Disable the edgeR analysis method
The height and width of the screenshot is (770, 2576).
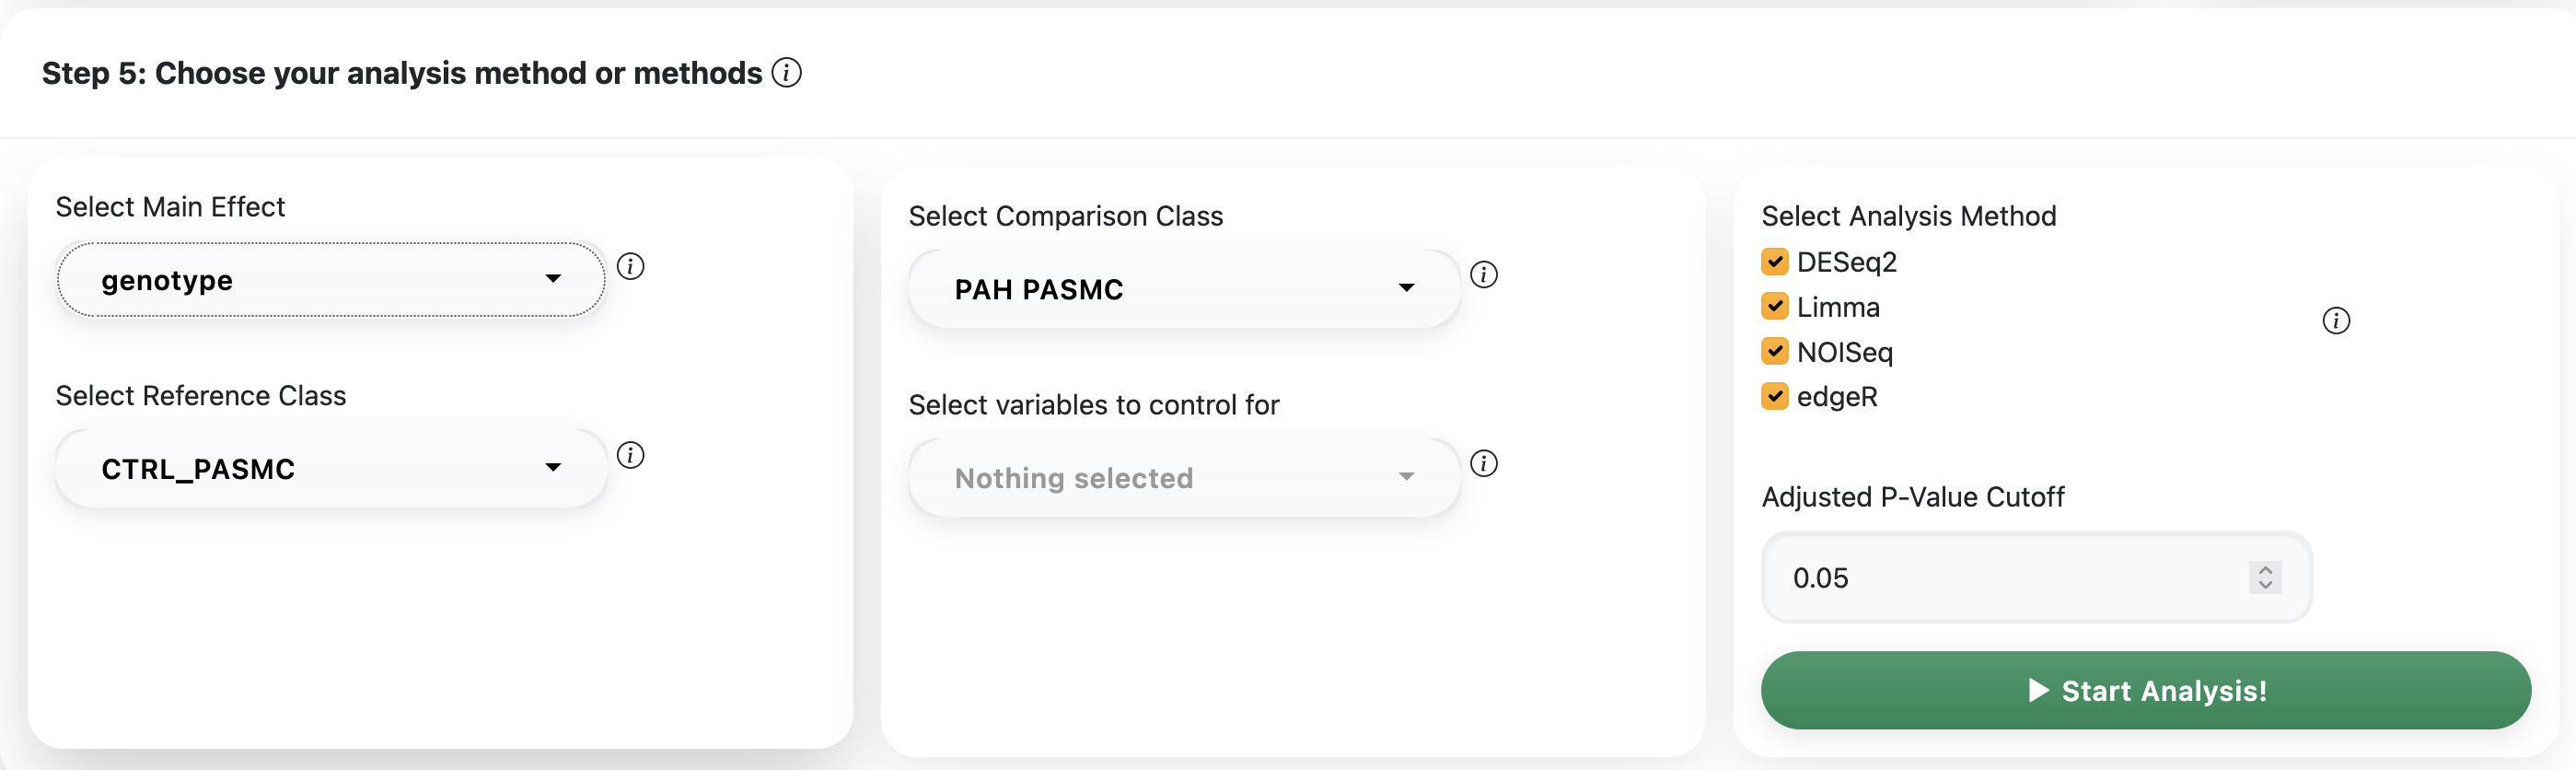point(1774,396)
